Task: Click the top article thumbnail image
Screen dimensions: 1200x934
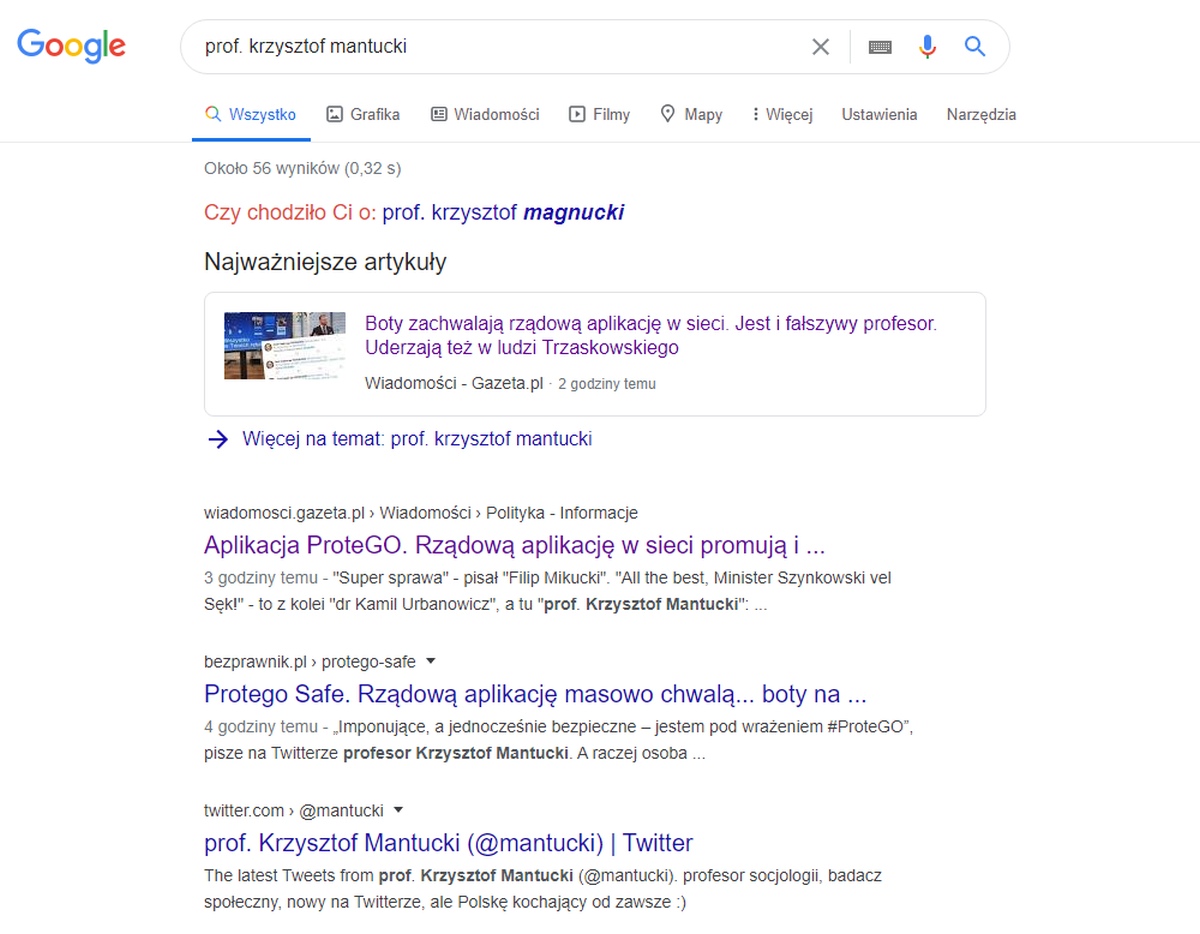Action: point(285,346)
